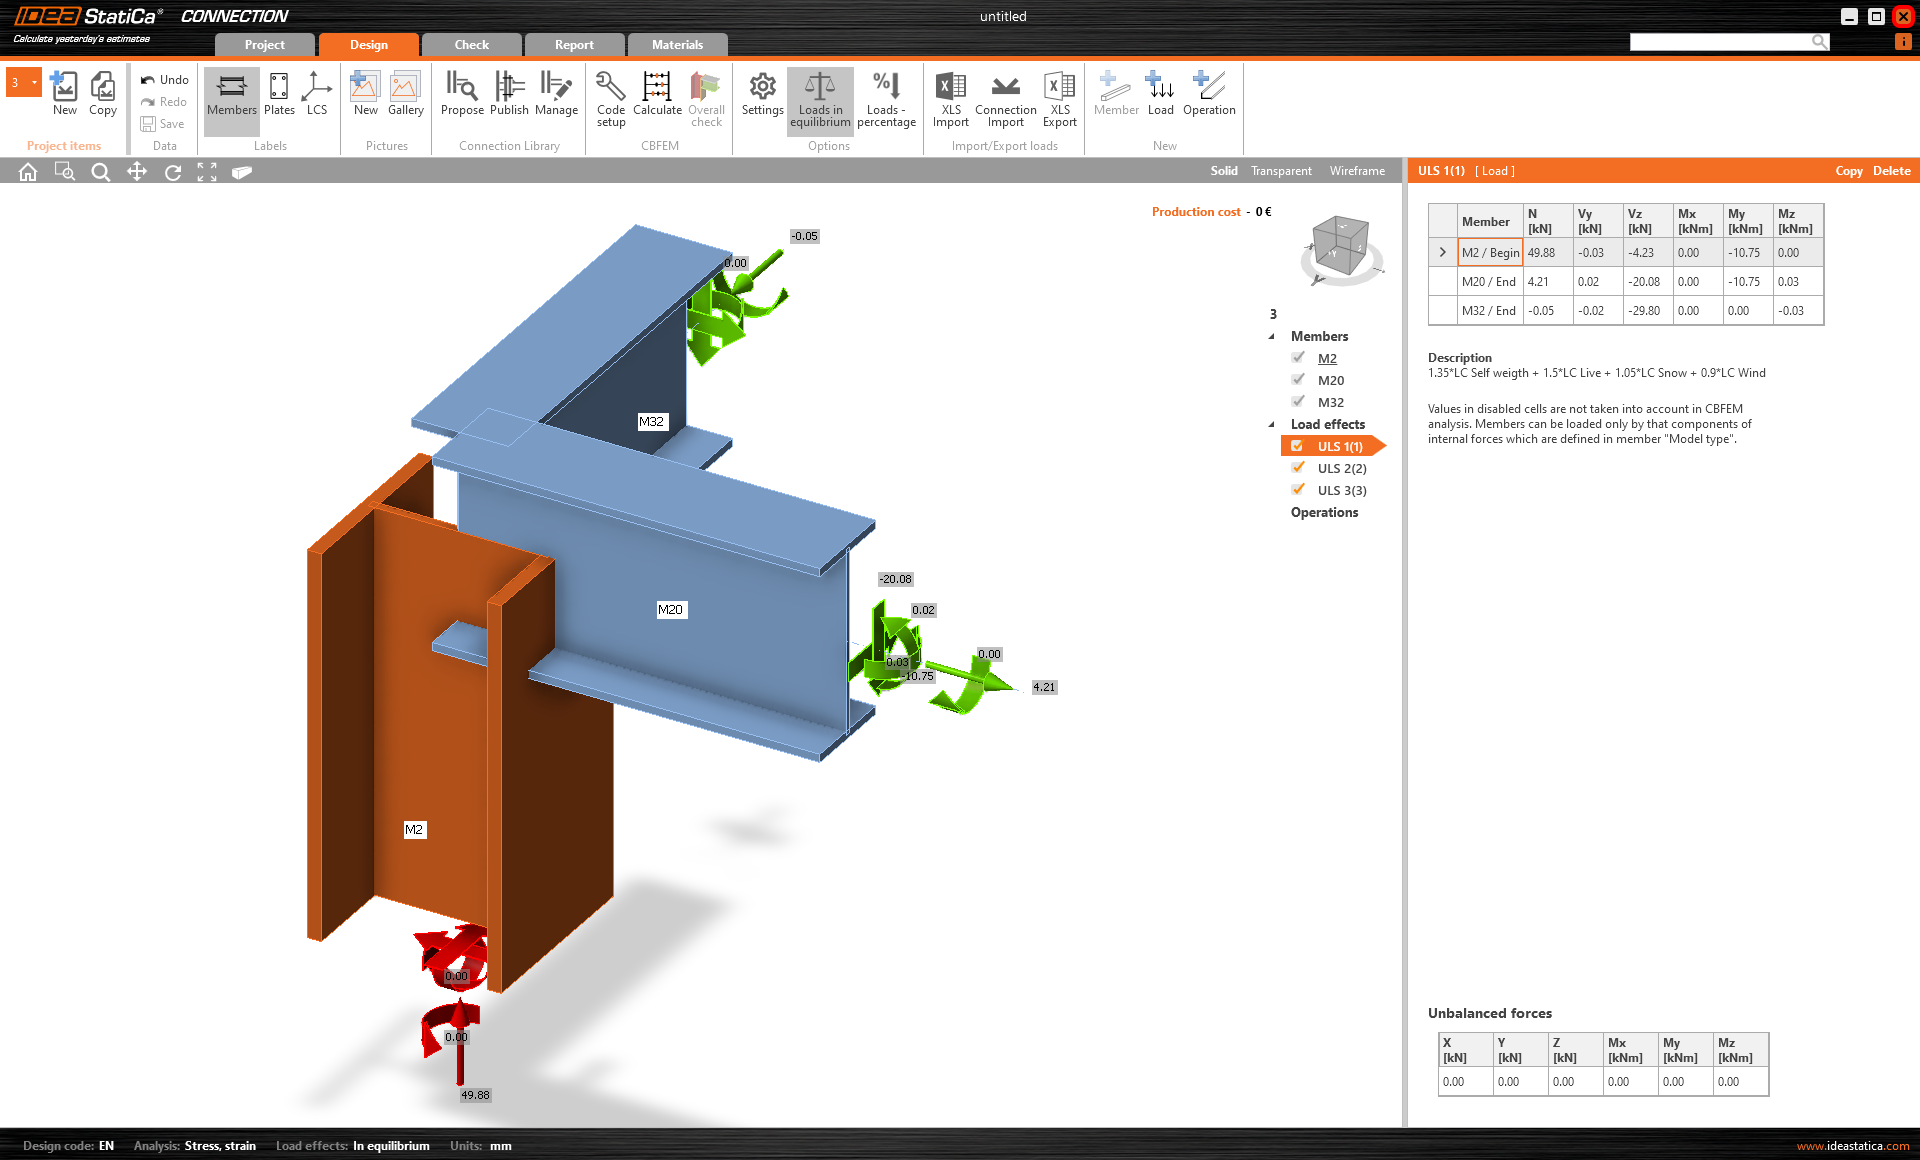Switch to the Check tab
The width and height of the screenshot is (1920, 1160).
(x=472, y=44)
